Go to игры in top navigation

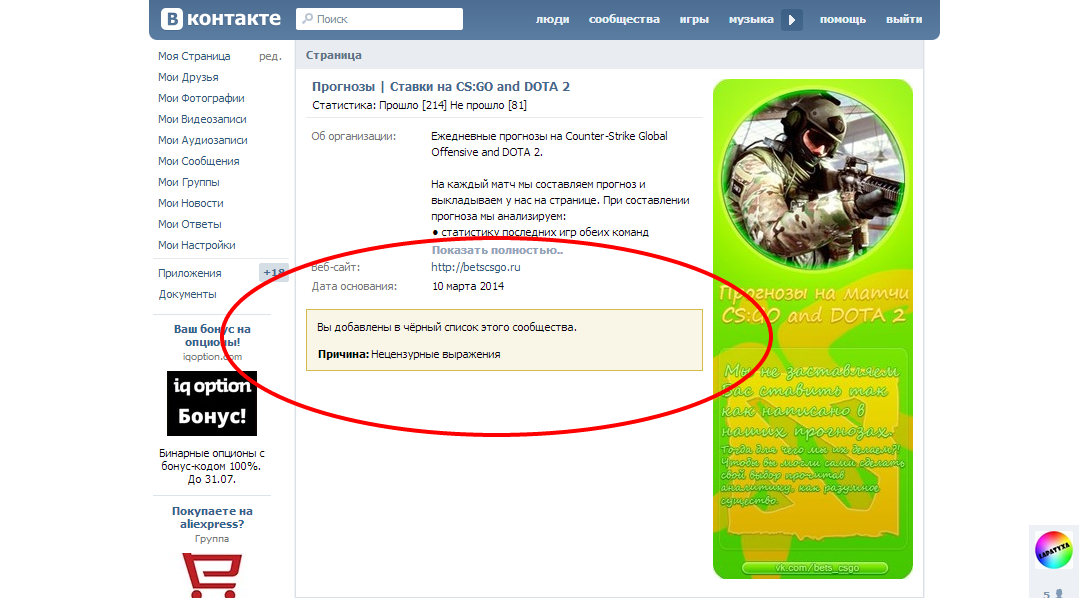694,19
